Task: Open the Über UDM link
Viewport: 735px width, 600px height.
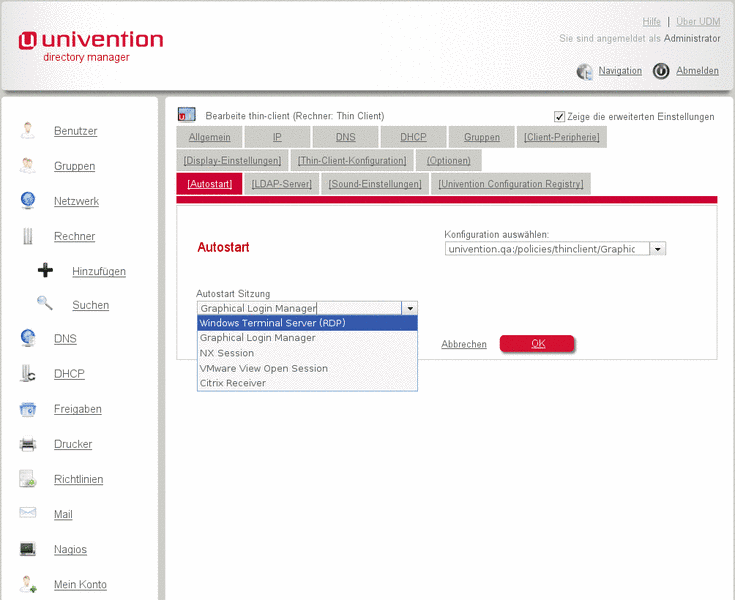Action: click(x=698, y=22)
